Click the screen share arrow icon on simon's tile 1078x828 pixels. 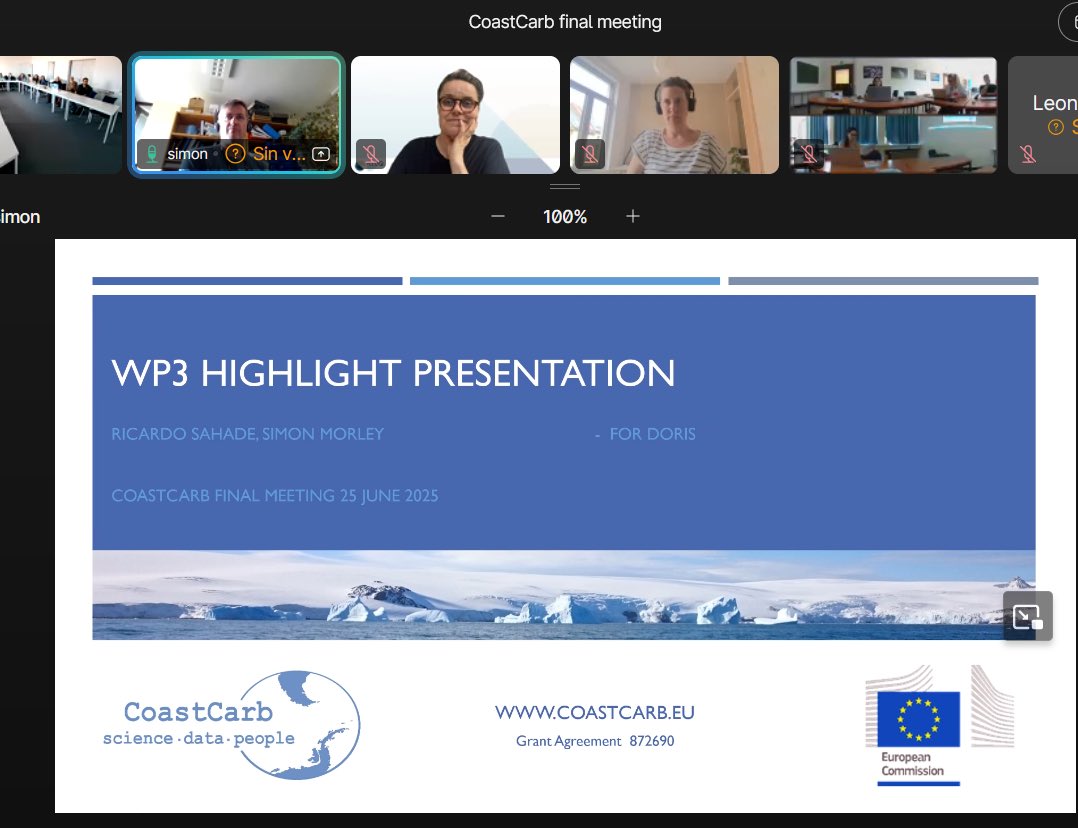[321, 154]
